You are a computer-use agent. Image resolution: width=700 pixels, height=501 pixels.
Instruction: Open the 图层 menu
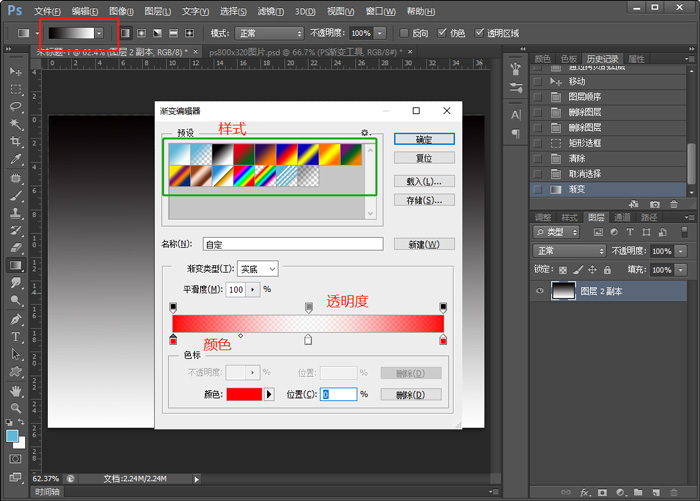pyautogui.click(x=158, y=11)
